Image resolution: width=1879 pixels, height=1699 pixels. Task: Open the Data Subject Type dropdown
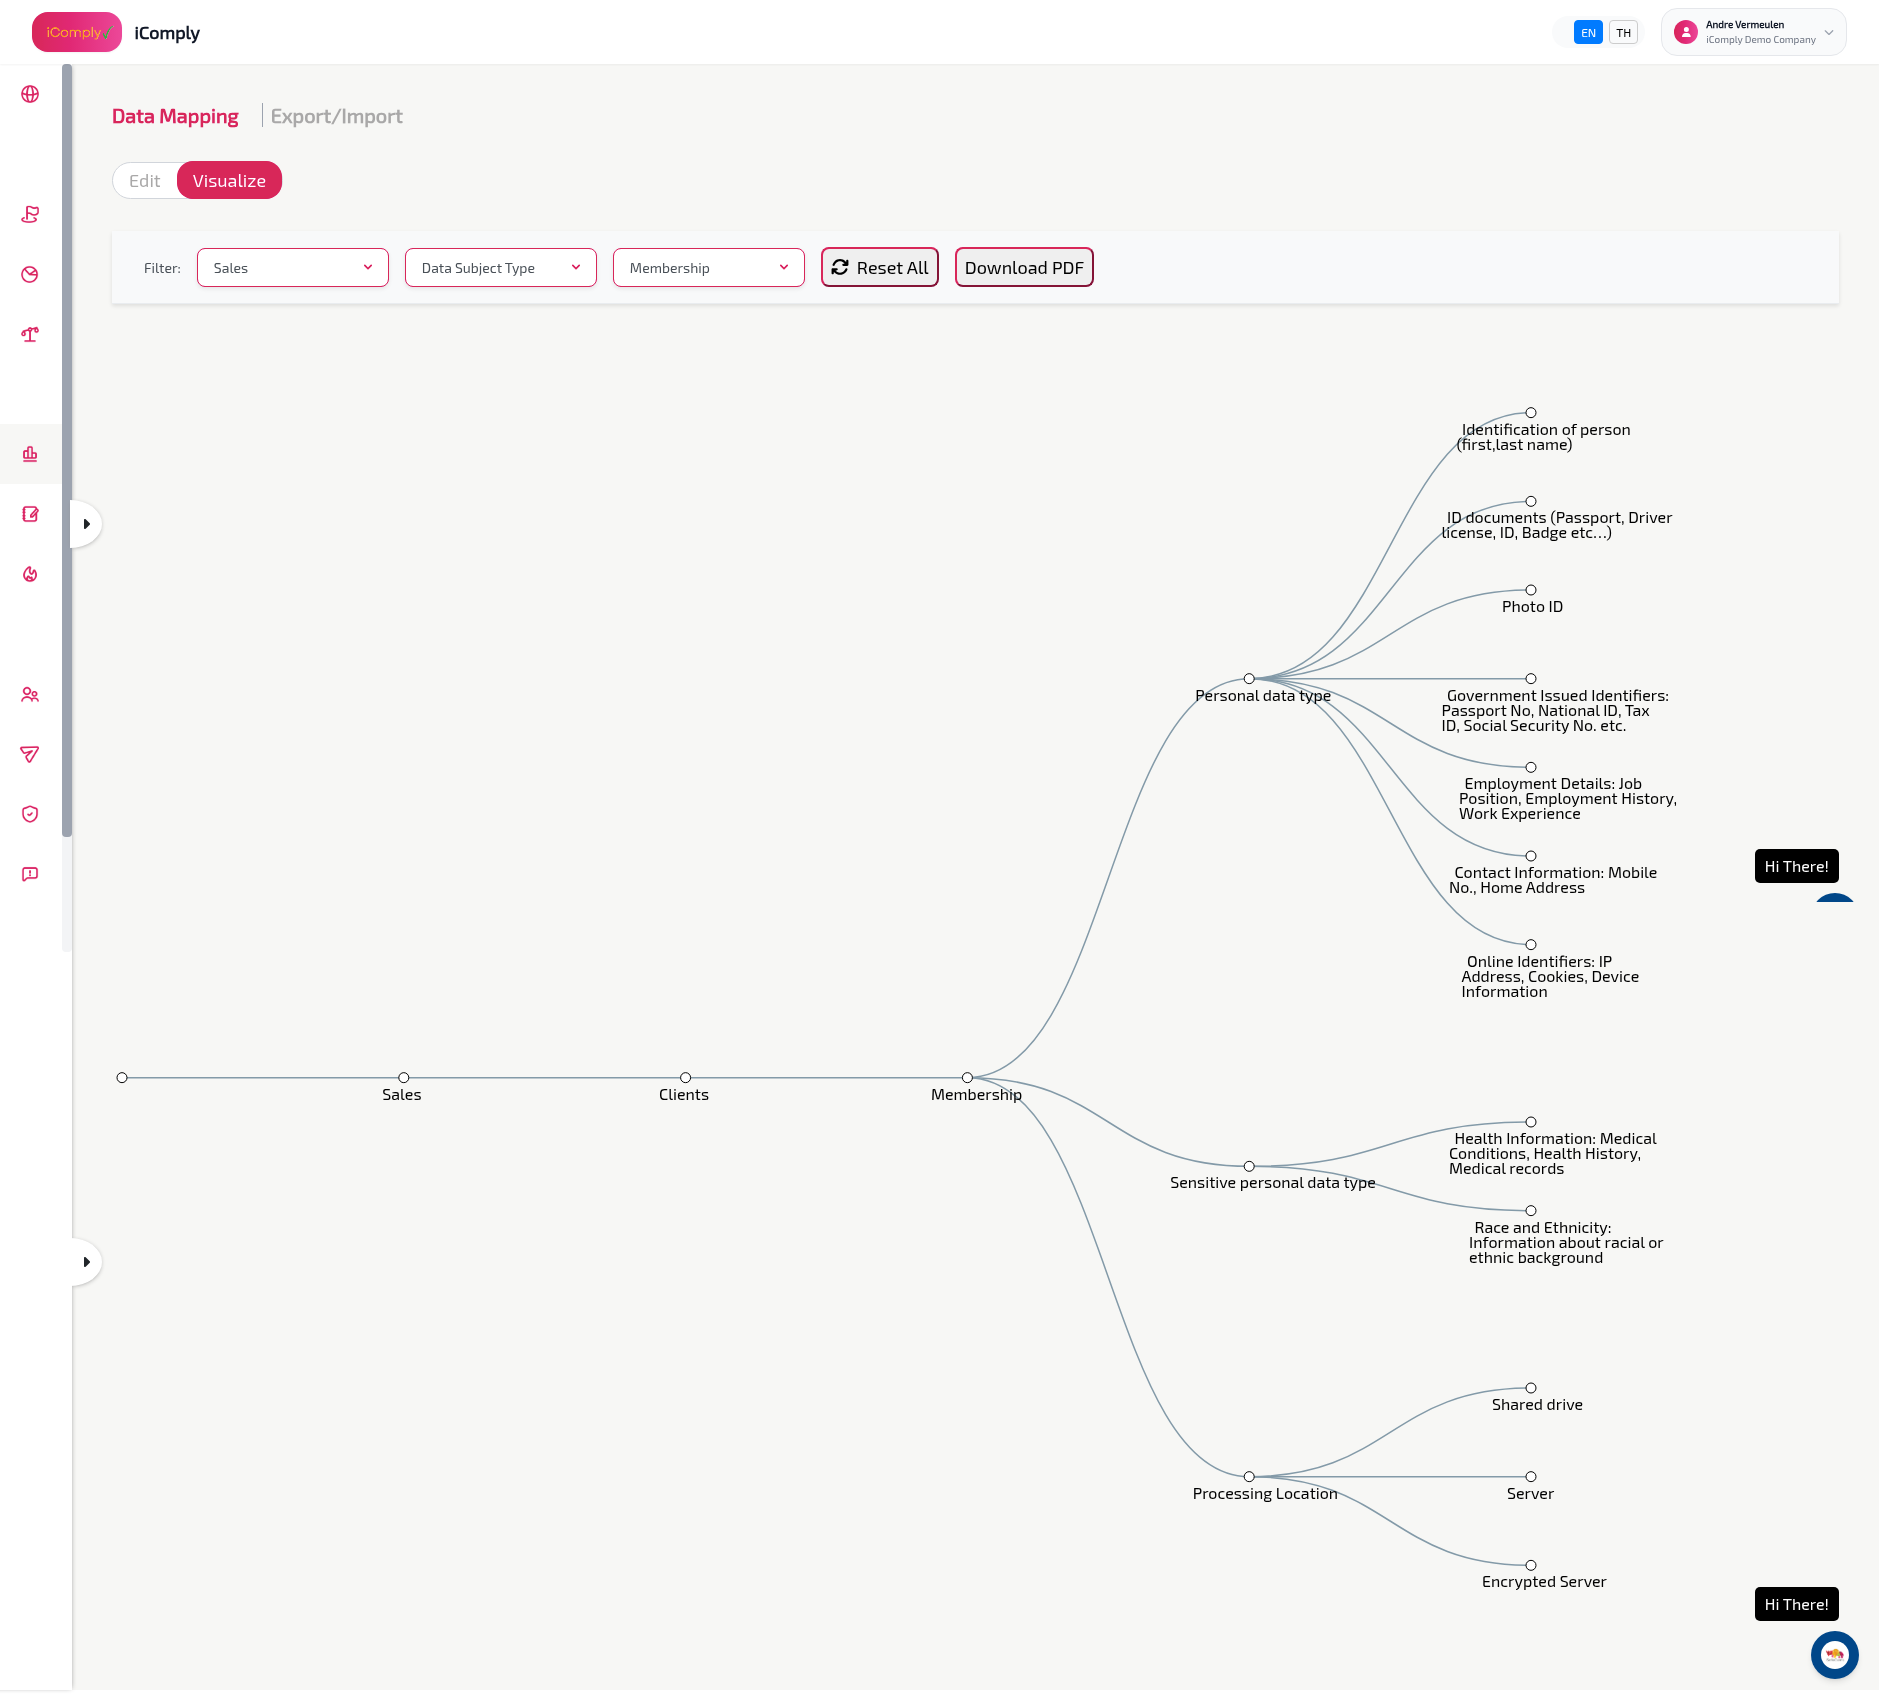coord(500,267)
